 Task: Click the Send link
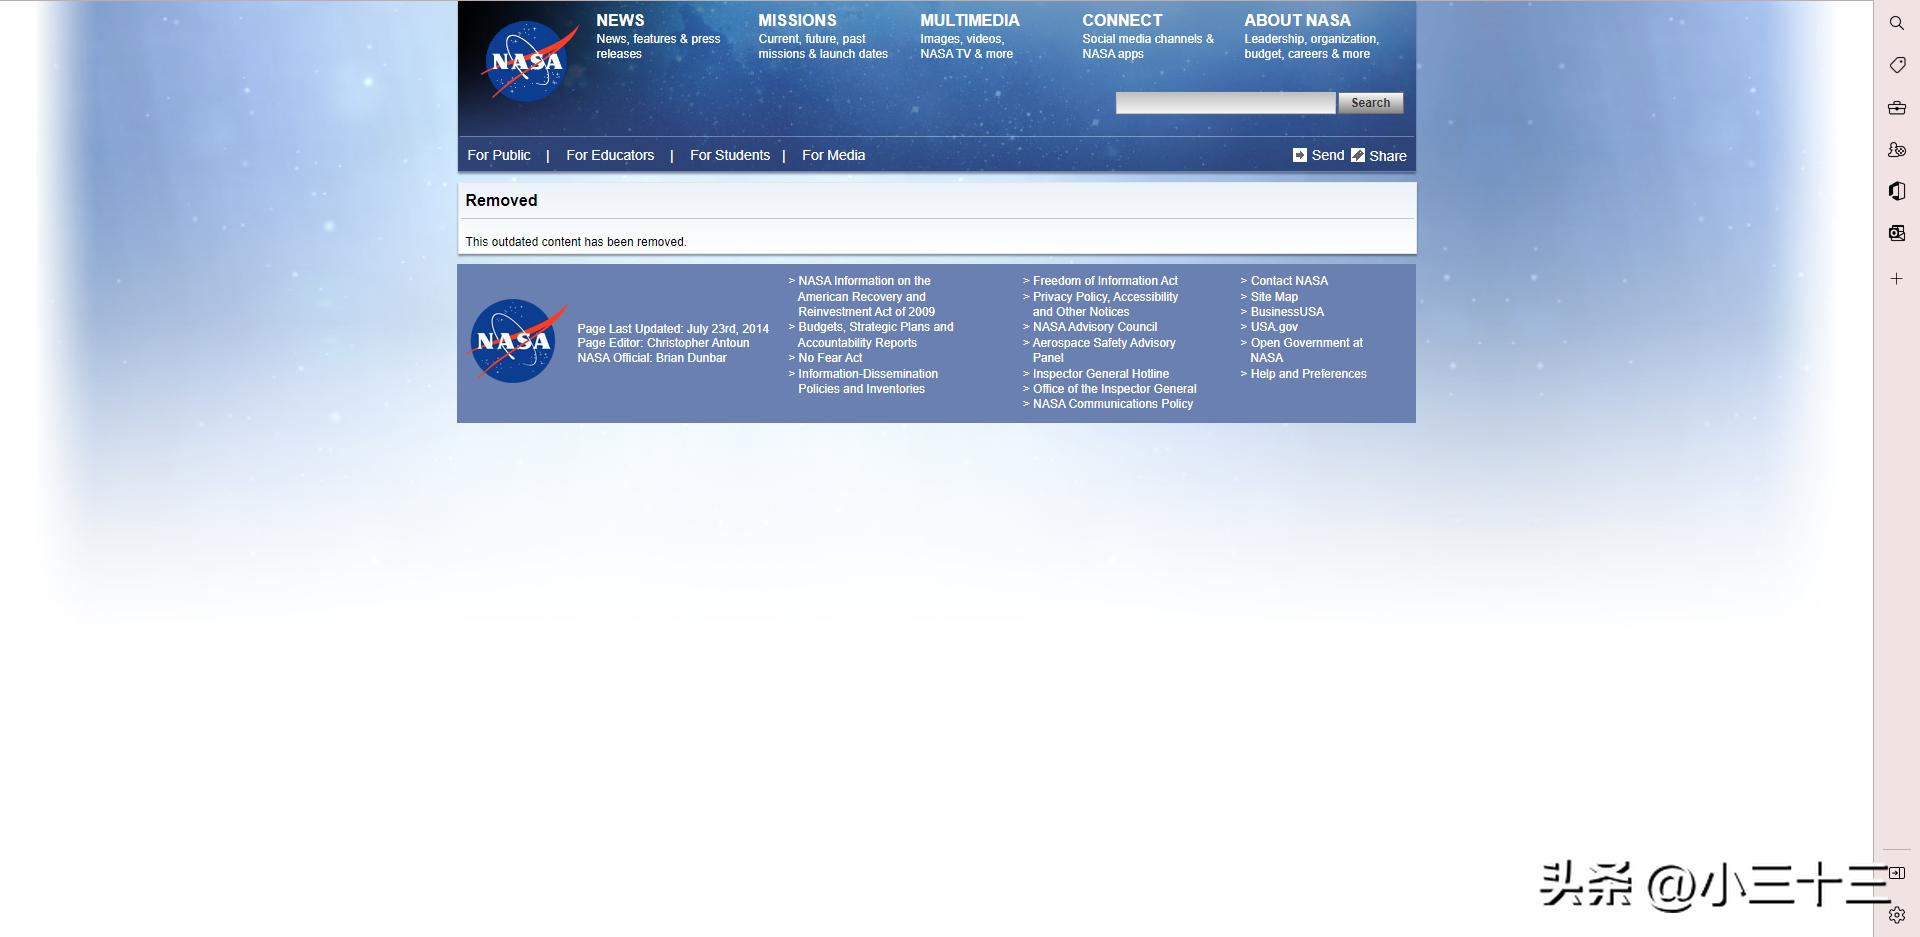[x=1327, y=155]
